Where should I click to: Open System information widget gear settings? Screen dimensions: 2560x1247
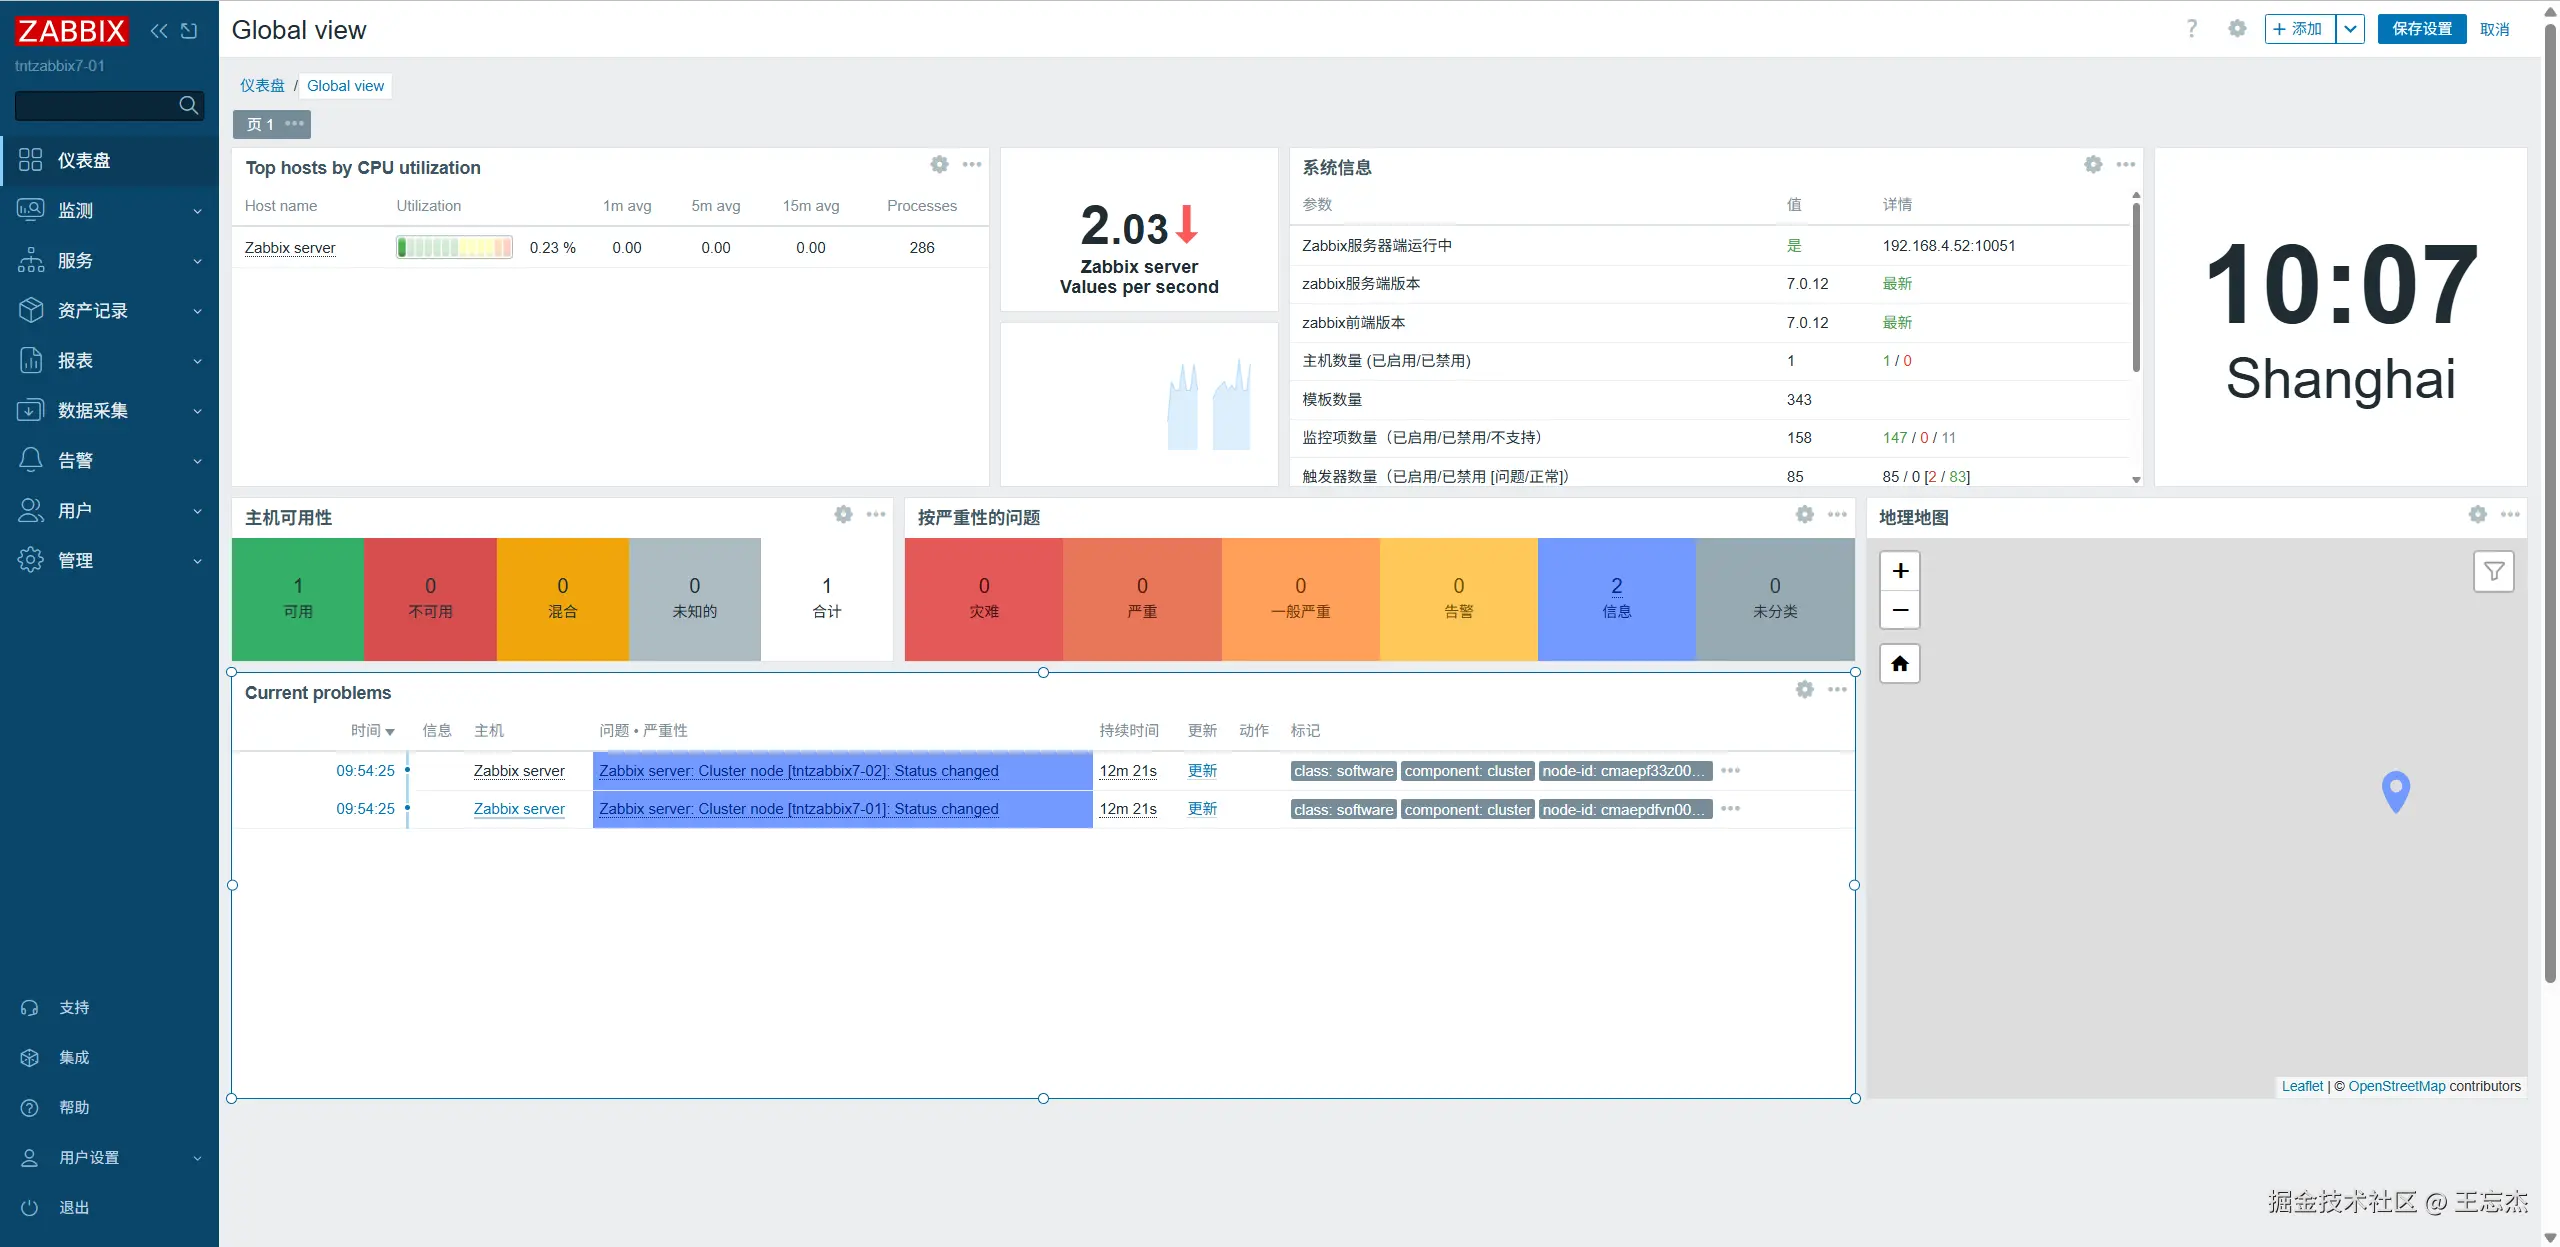tap(2093, 165)
